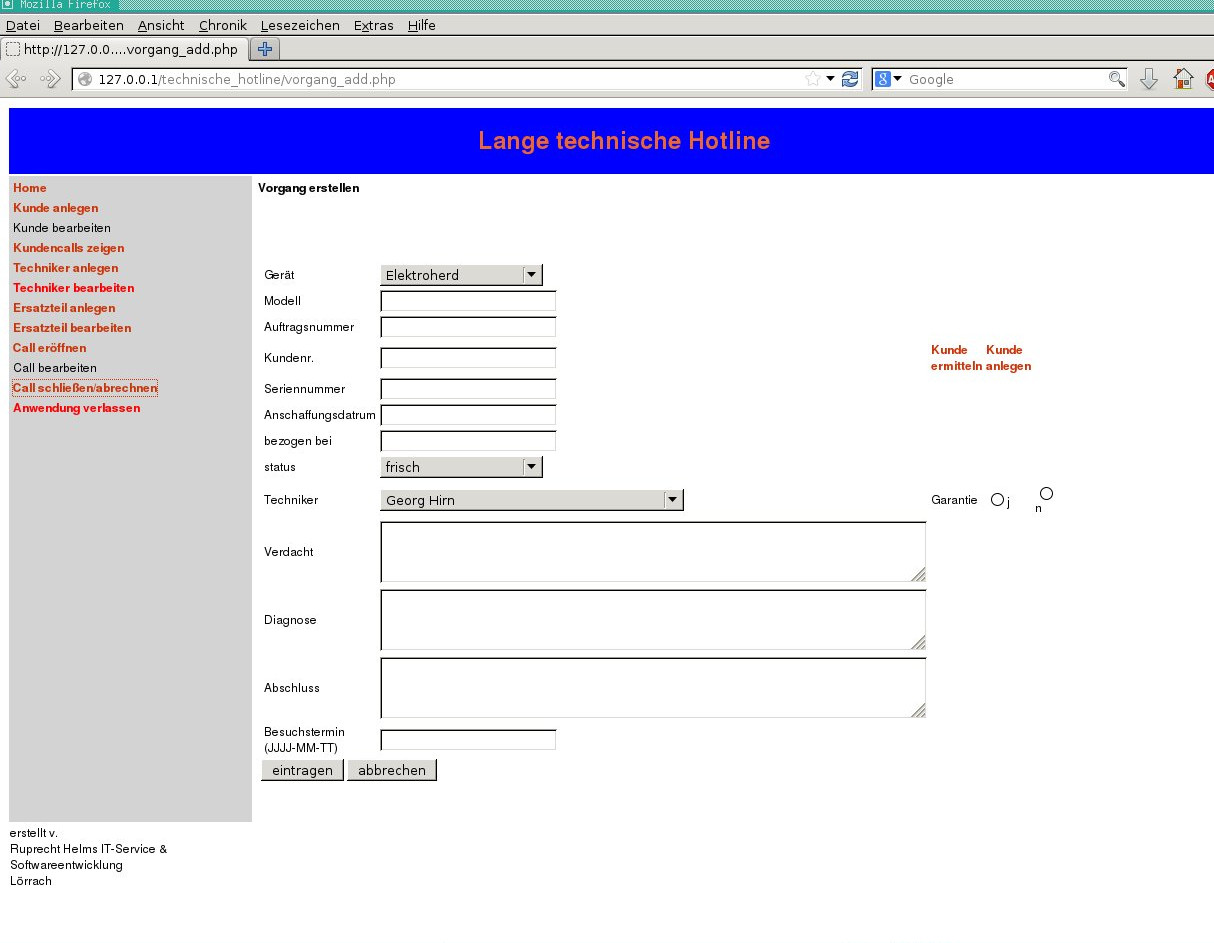Bookmark this page with the star icon
Viewport: 1214px width, 943px height.
click(x=813, y=79)
